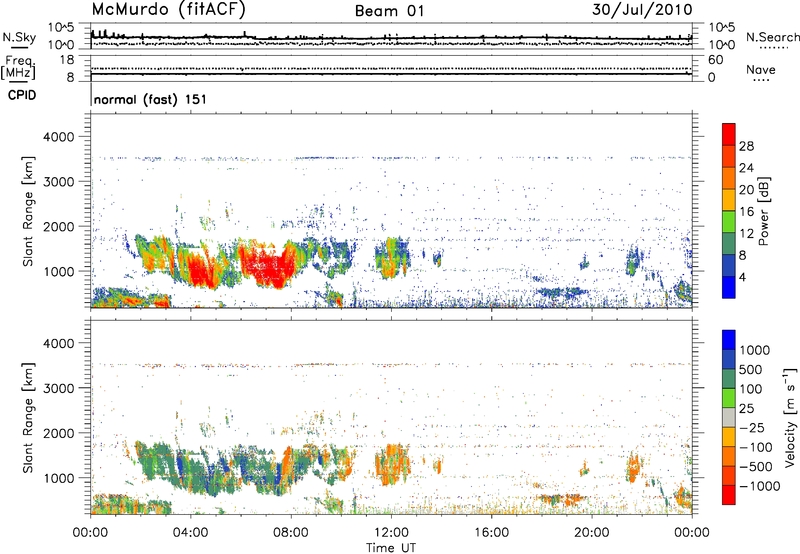Screen dimensions: 800x554
Task: Click the "16:00" time axis label
Action: 491,533
